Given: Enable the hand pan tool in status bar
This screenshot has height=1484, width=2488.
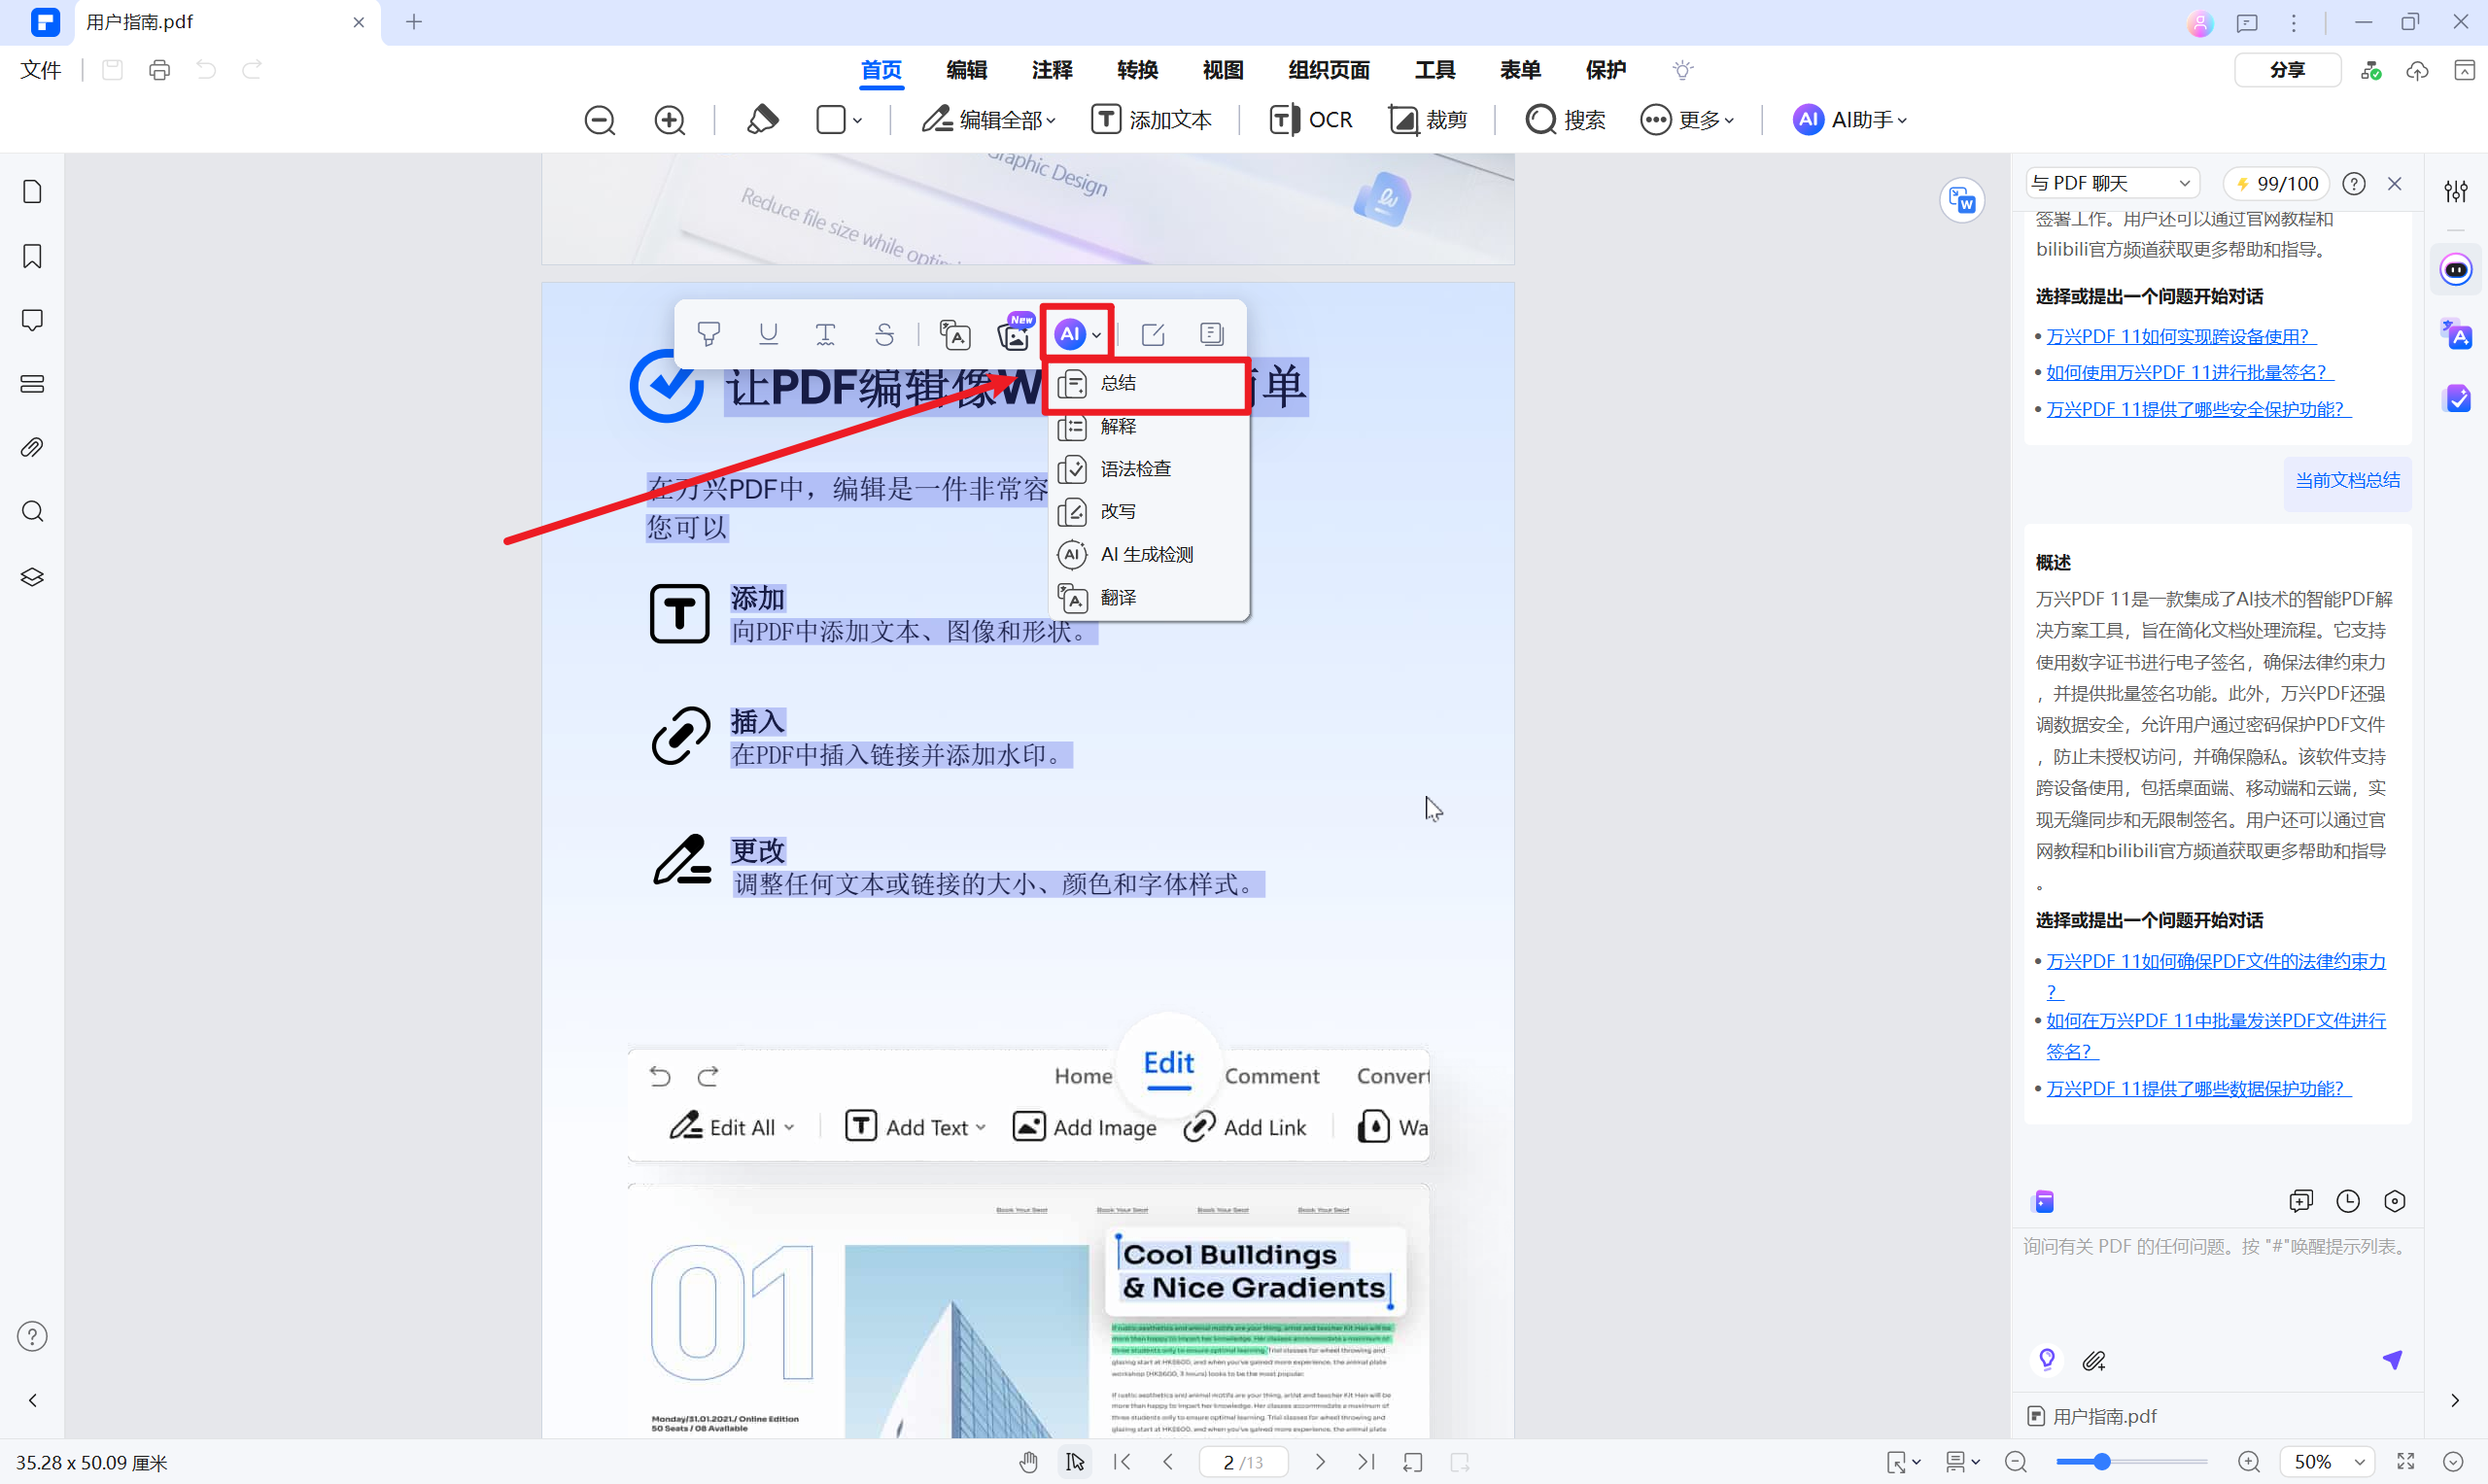Looking at the screenshot, I should tap(1028, 1462).
